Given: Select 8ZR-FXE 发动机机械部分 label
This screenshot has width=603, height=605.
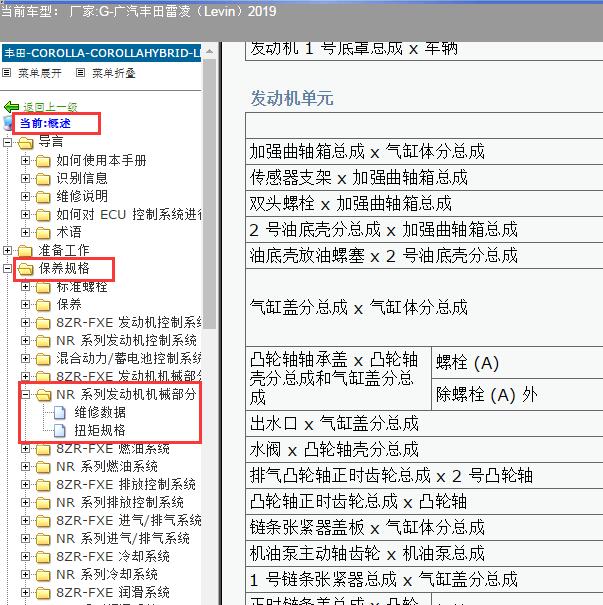Looking at the screenshot, I should (x=129, y=377).
